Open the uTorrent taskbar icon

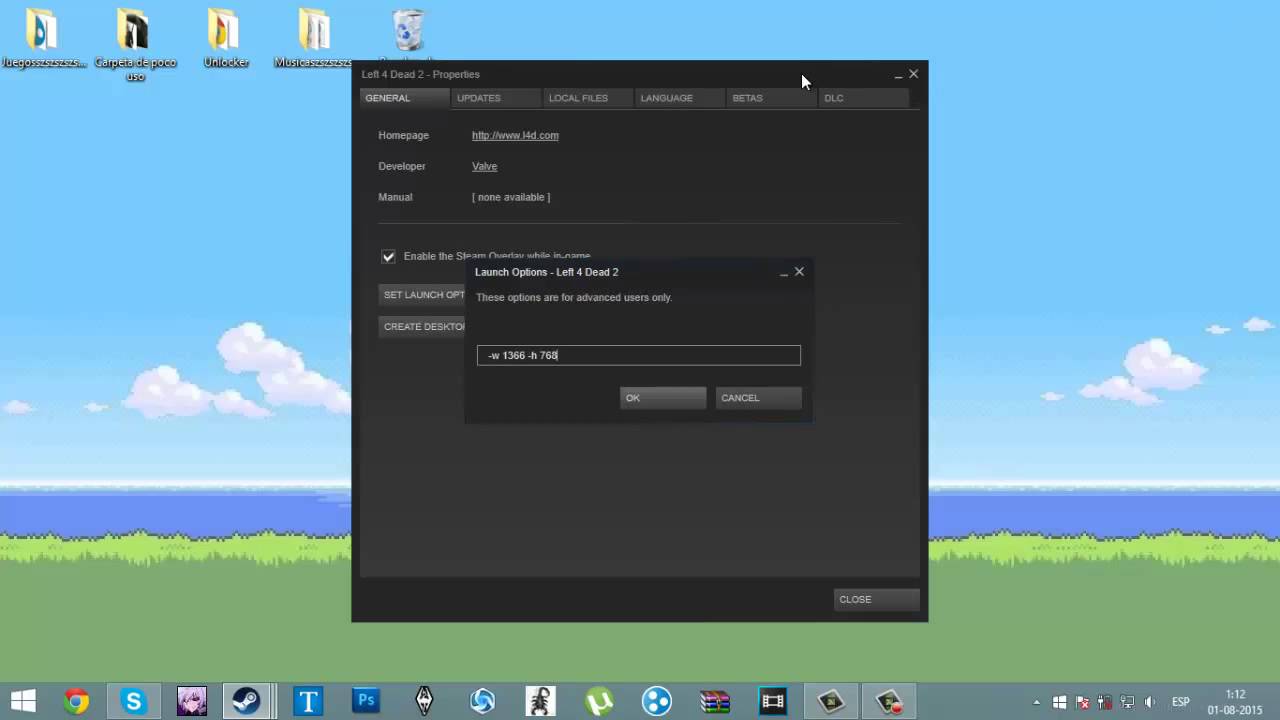click(599, 701)
